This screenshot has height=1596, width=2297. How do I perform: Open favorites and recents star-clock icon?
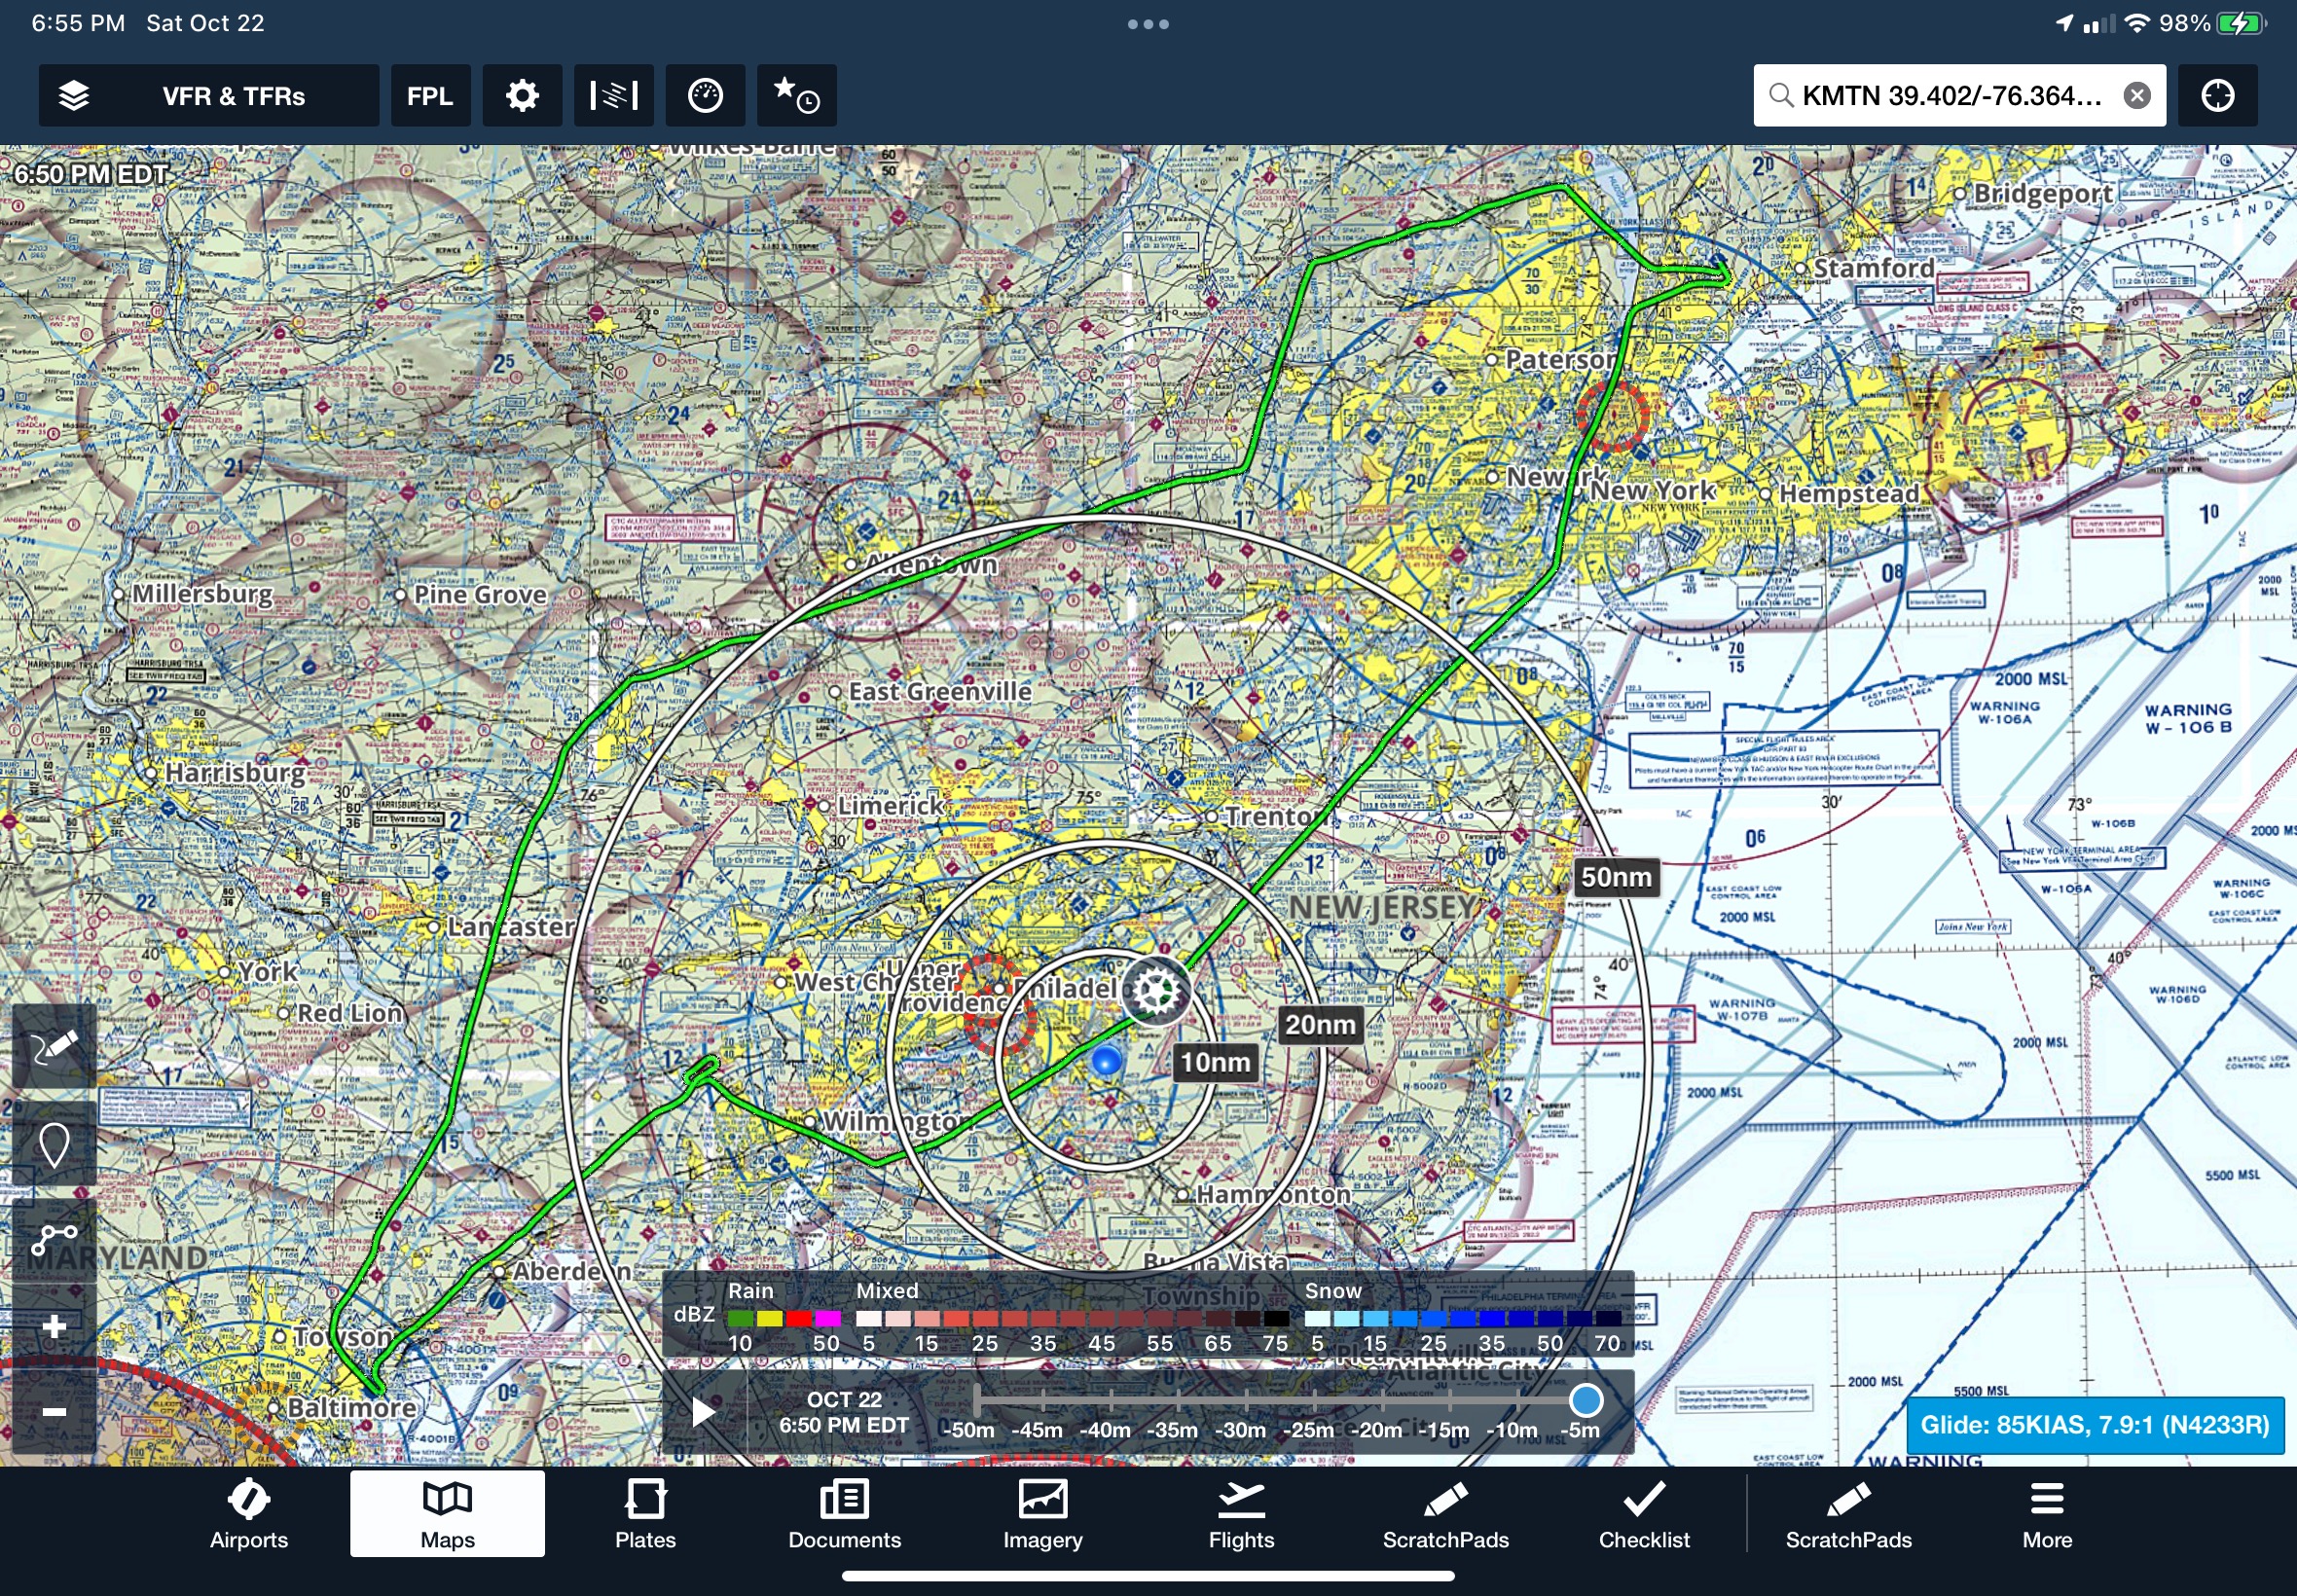pos(796,96)
